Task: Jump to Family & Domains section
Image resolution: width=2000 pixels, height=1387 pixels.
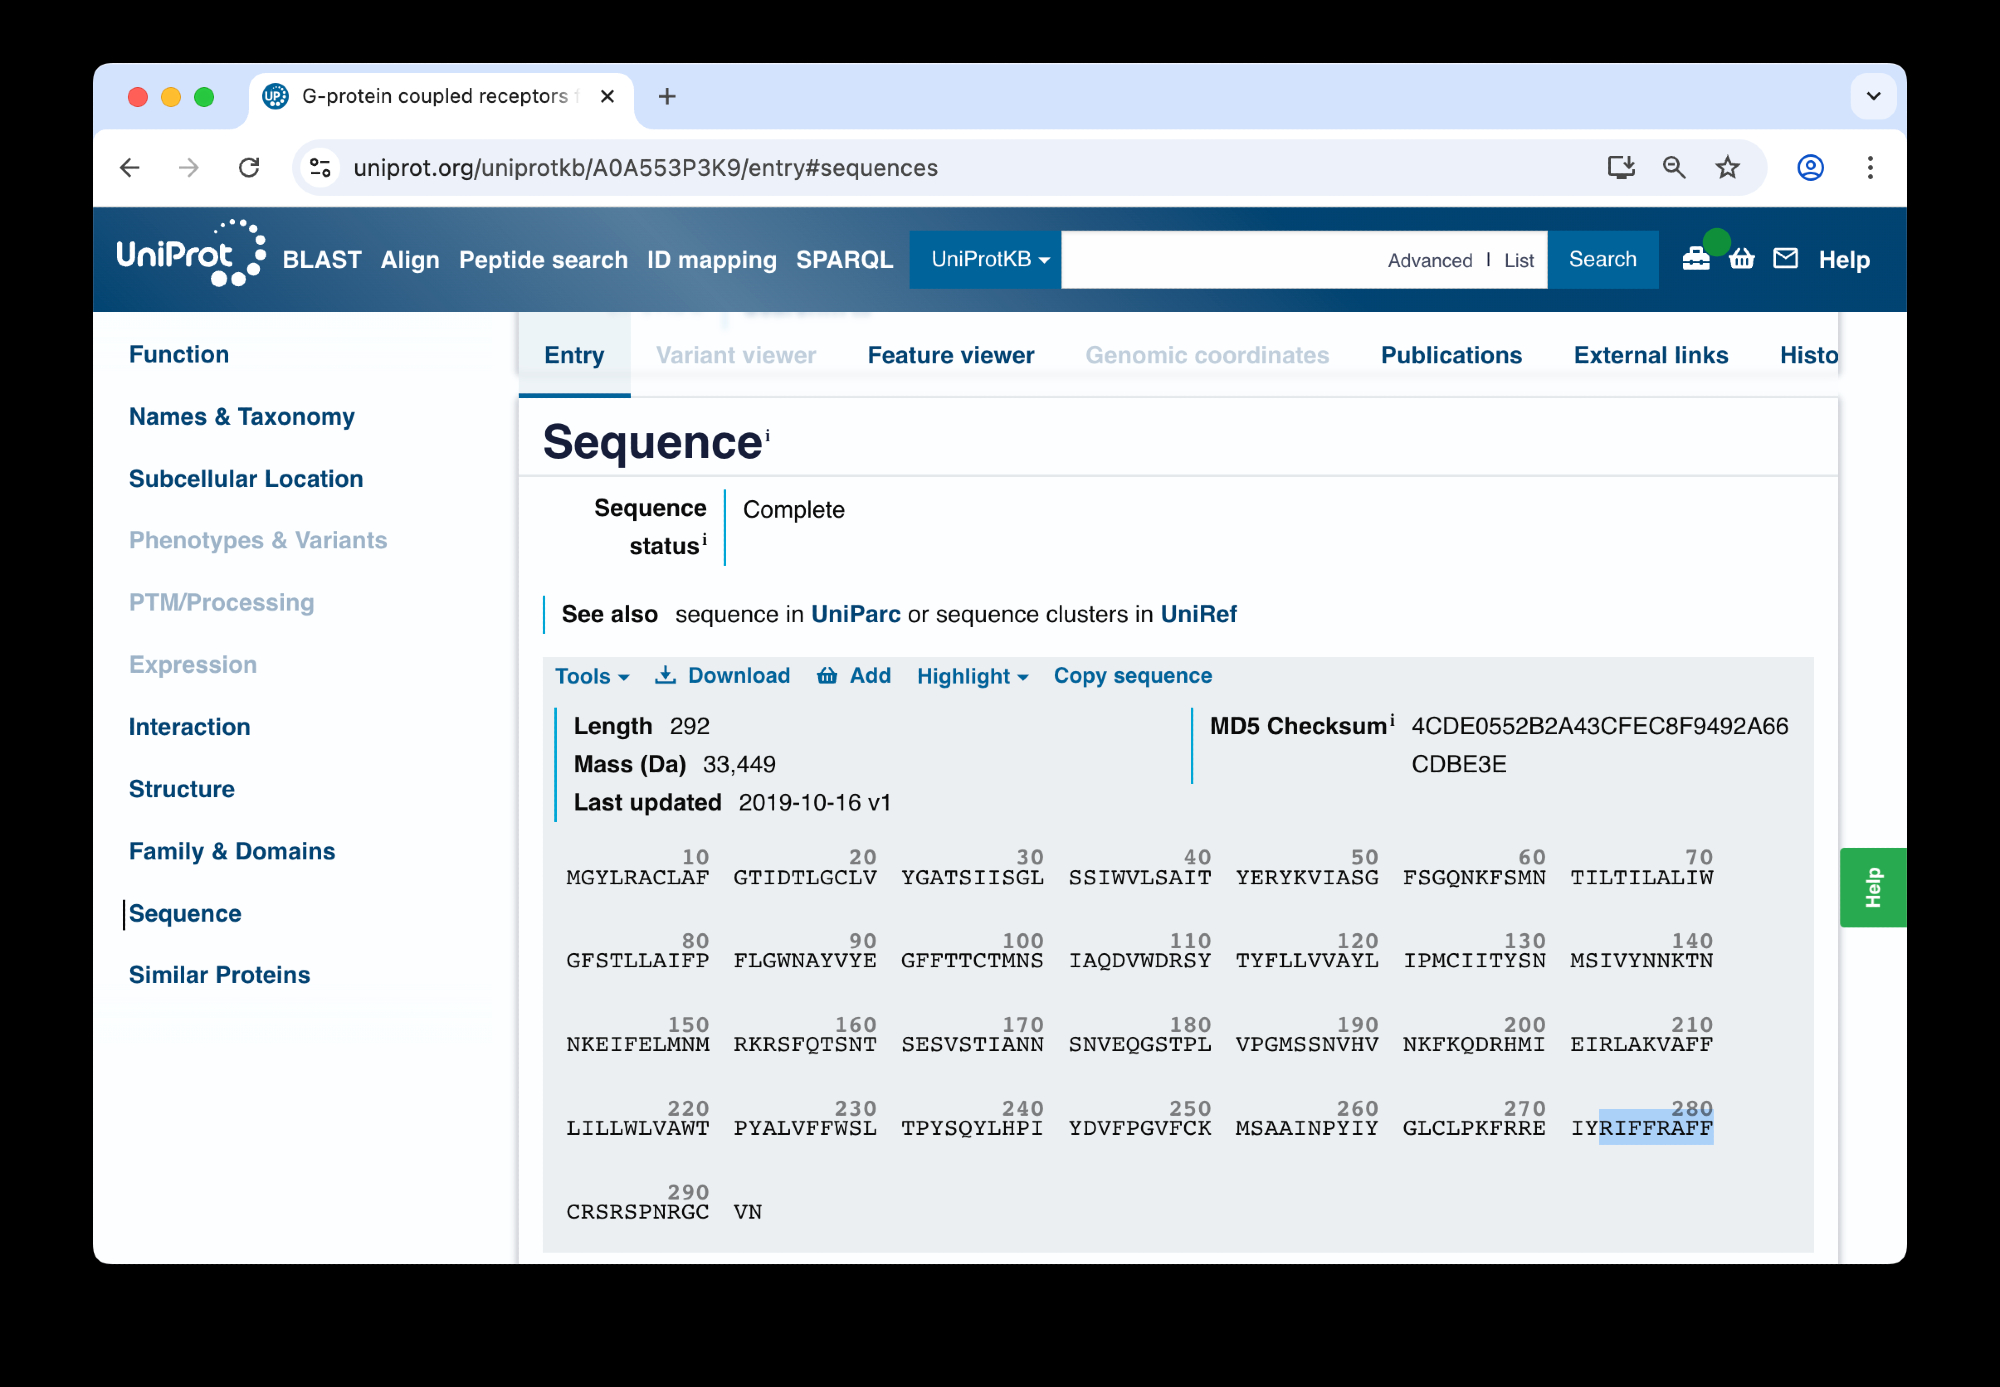Action: tap(232, 851)
